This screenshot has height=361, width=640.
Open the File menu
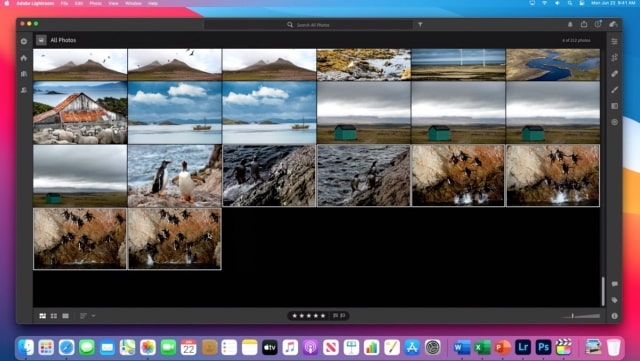point(64,3)
